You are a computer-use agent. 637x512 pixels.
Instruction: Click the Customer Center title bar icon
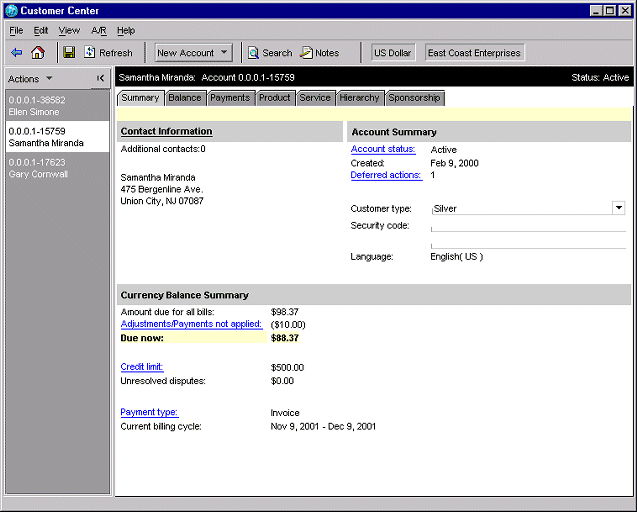coord(11,10)
